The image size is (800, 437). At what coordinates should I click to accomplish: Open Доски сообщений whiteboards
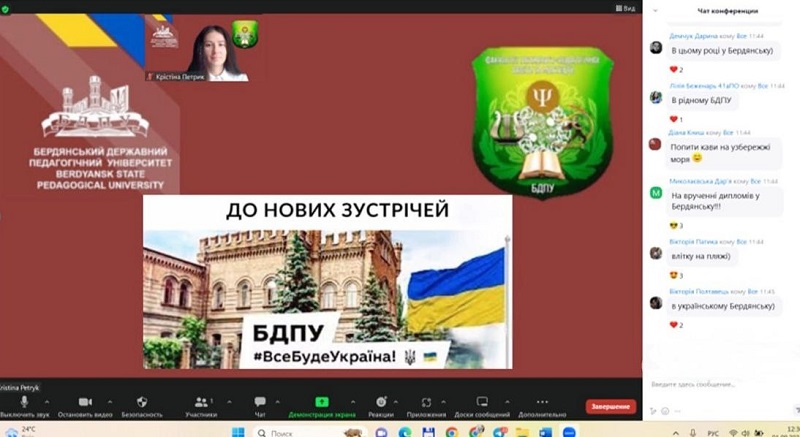click(482, 406)
